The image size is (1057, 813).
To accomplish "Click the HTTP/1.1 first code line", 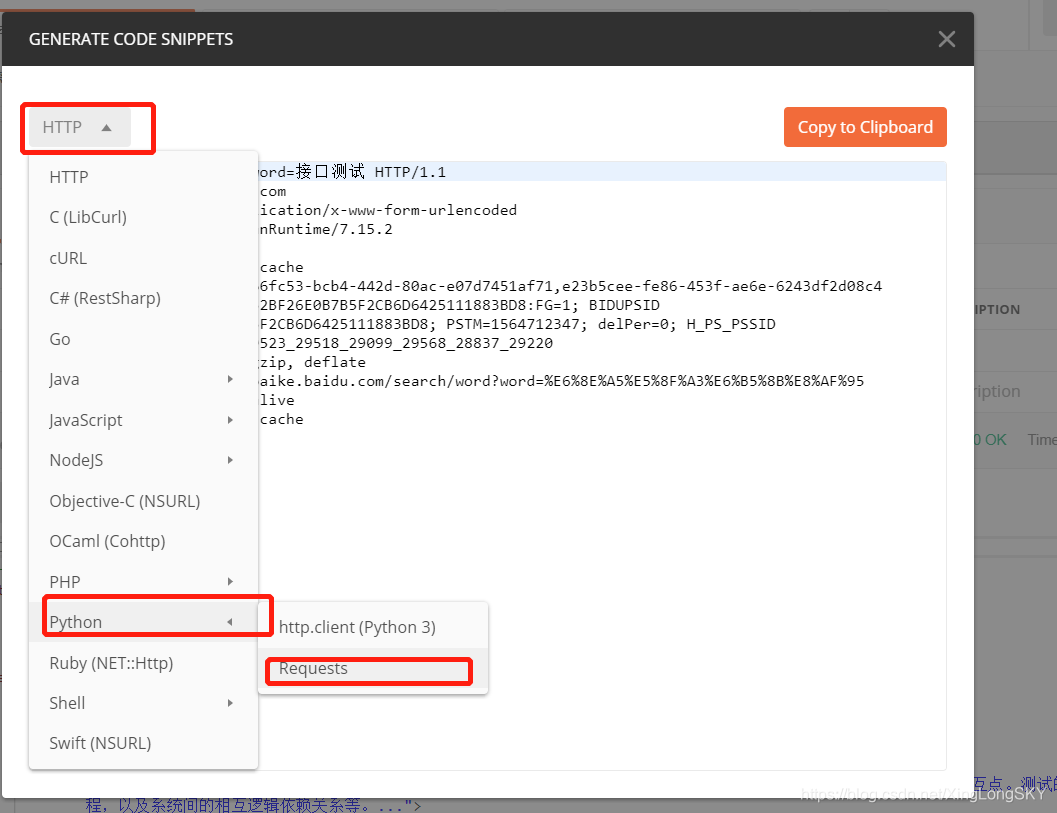I will click(602, 172).
